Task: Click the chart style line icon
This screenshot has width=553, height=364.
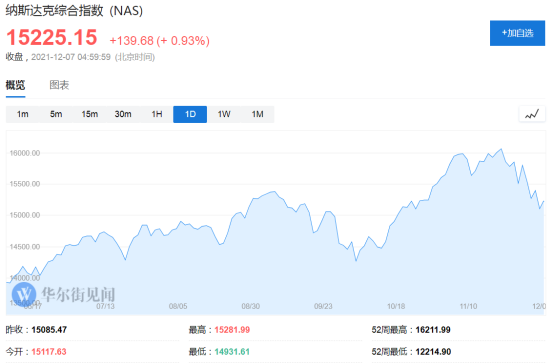Action: tap(531, 114)
